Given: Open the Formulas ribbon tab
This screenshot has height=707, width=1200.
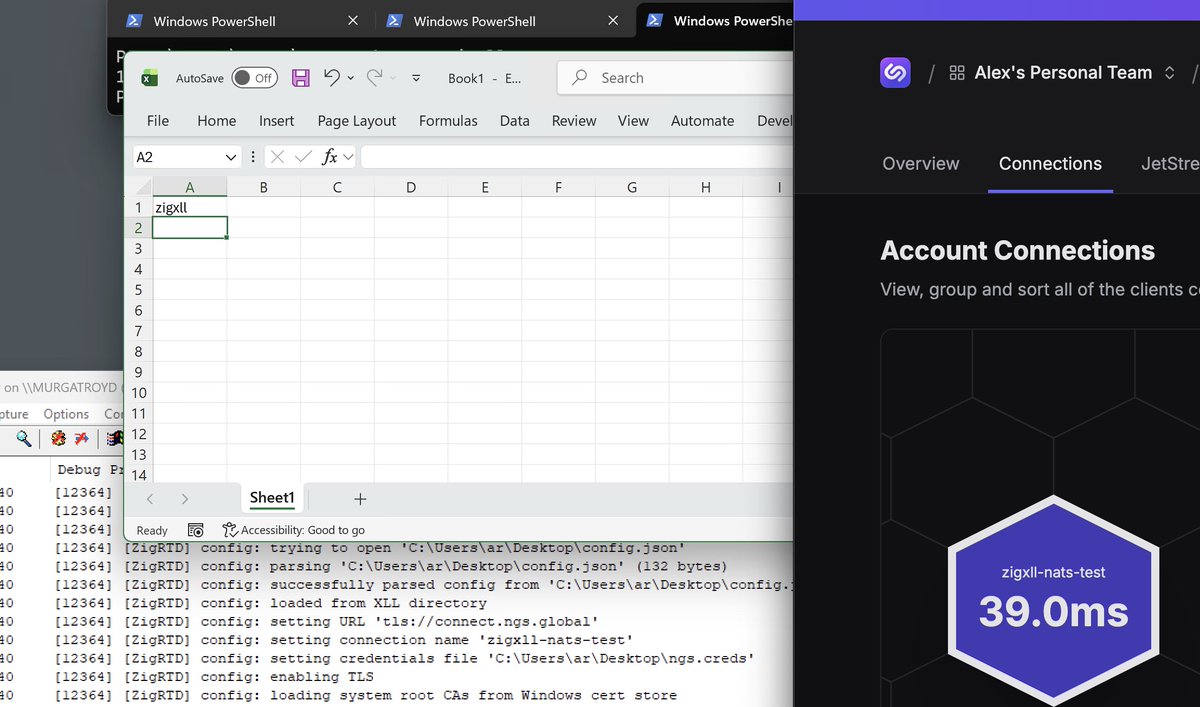Looking at the screenshot, I should [448, 121].
